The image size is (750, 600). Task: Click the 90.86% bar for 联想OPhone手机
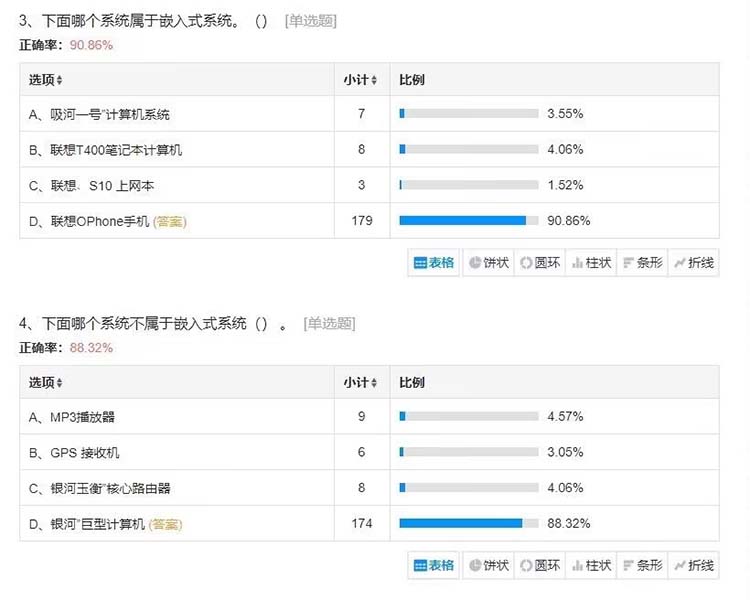click(x=462, y=220)
